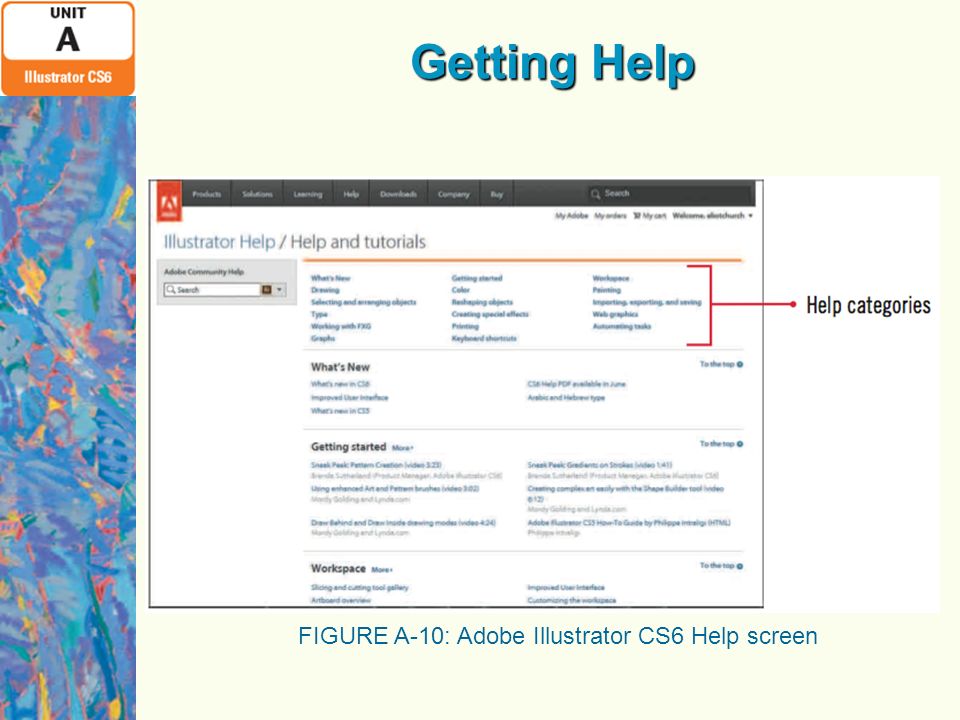Open CS6 Help PDF available in June
The image size is (960, 720).
[576, 384]
